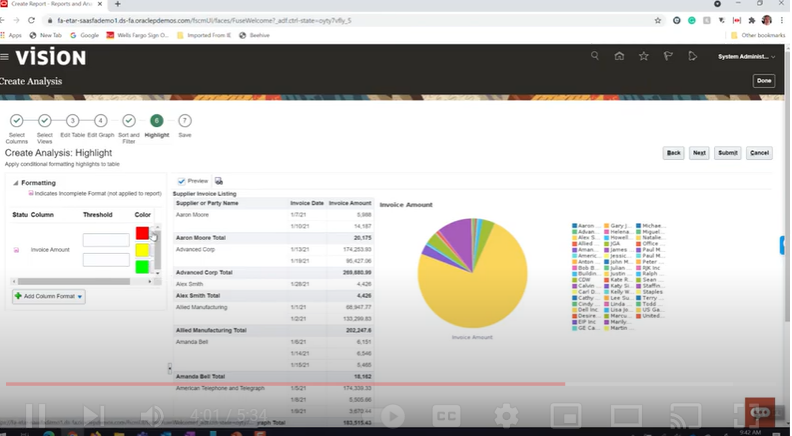The image size is (792, 436).
Task: Bookmark this page with the address bar star
Action: tap(658, 20)
